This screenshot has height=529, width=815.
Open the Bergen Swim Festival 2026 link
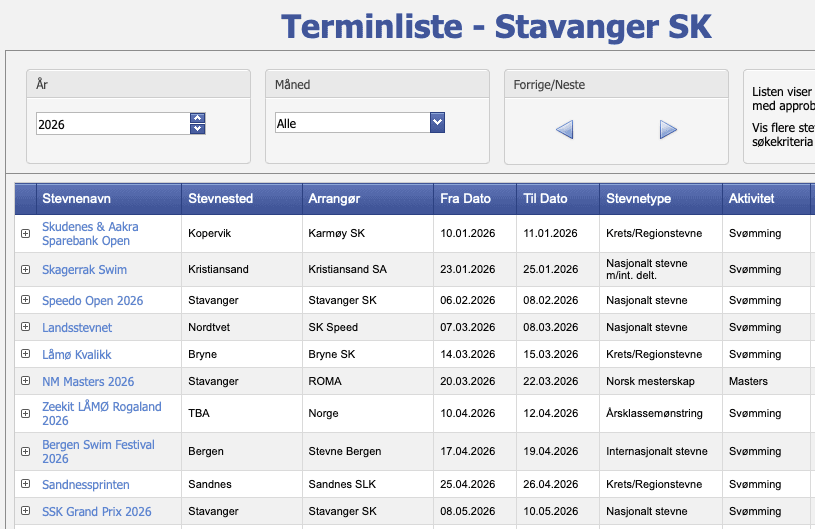tap(95, 451)
